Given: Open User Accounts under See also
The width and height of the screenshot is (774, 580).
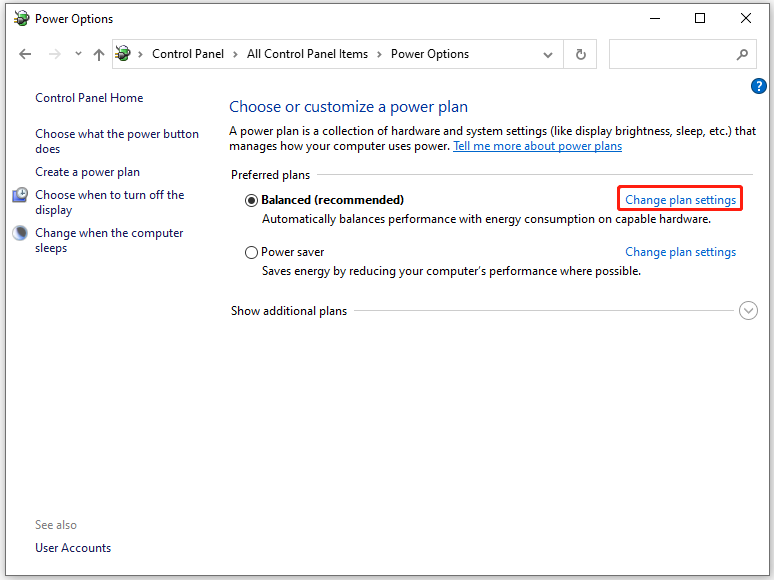Looking at the screenshot, I should coord(73,548).
